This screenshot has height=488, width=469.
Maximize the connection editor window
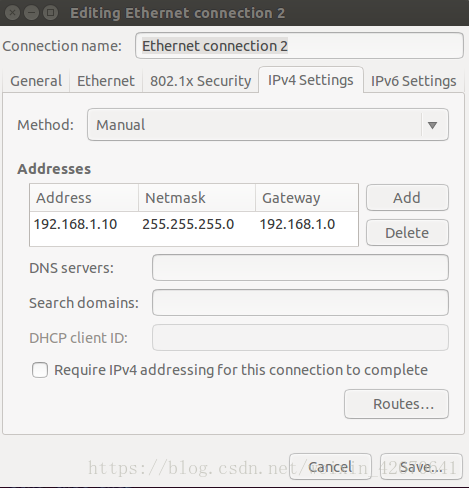51,13
